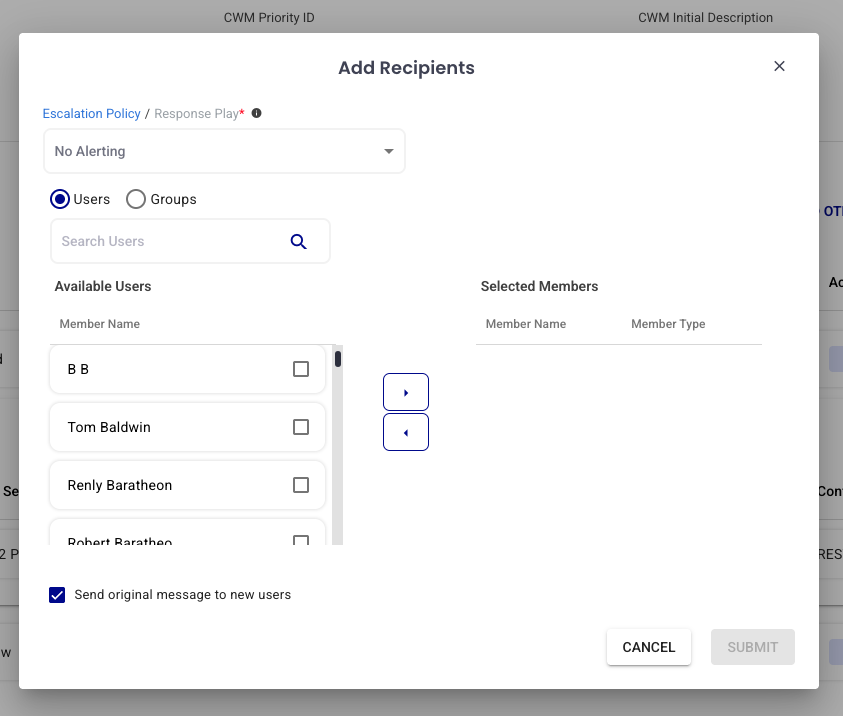Click CWM Initial Description header in background
Screen dimensions: 843x716
coord(705,18)
